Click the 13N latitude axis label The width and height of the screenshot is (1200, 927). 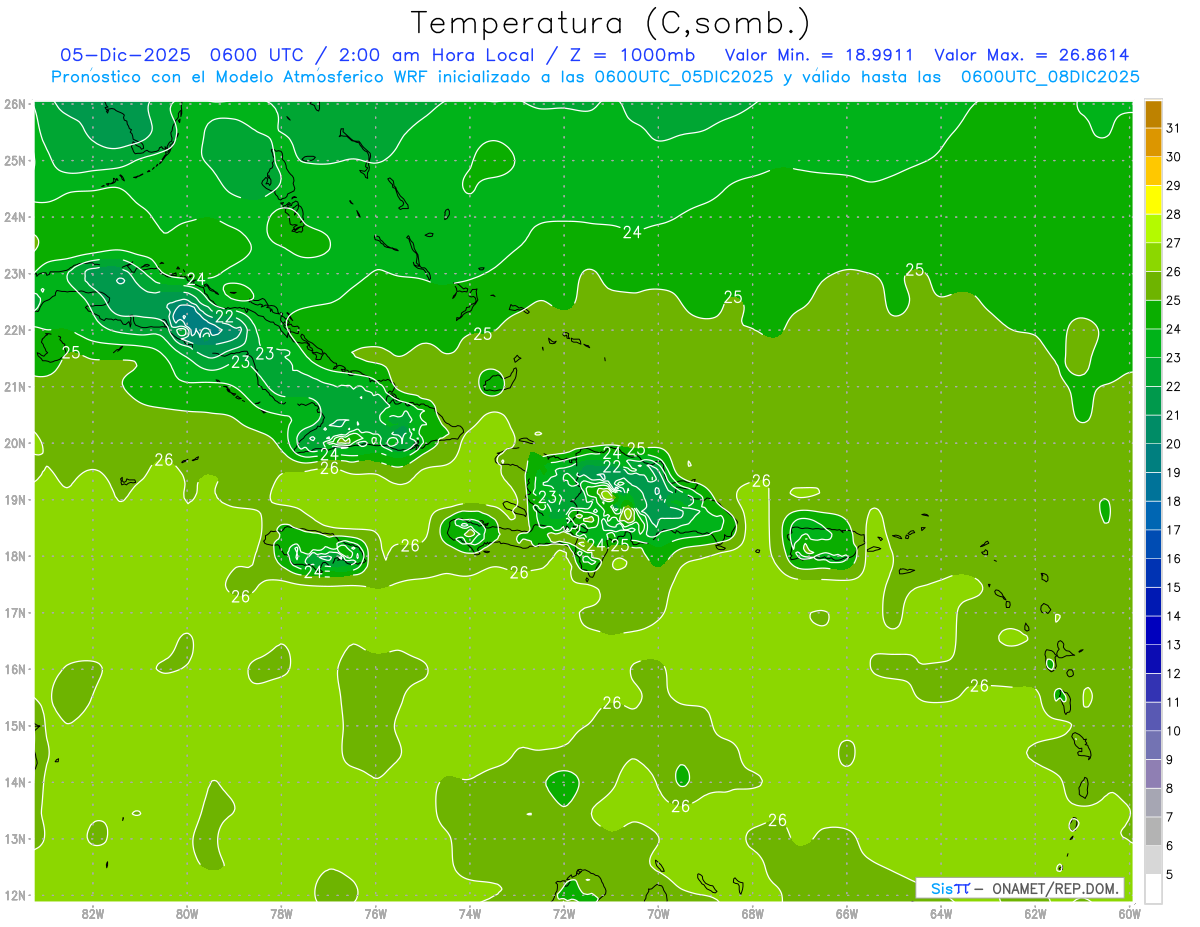pyautogui.click(x=14, y=838)
